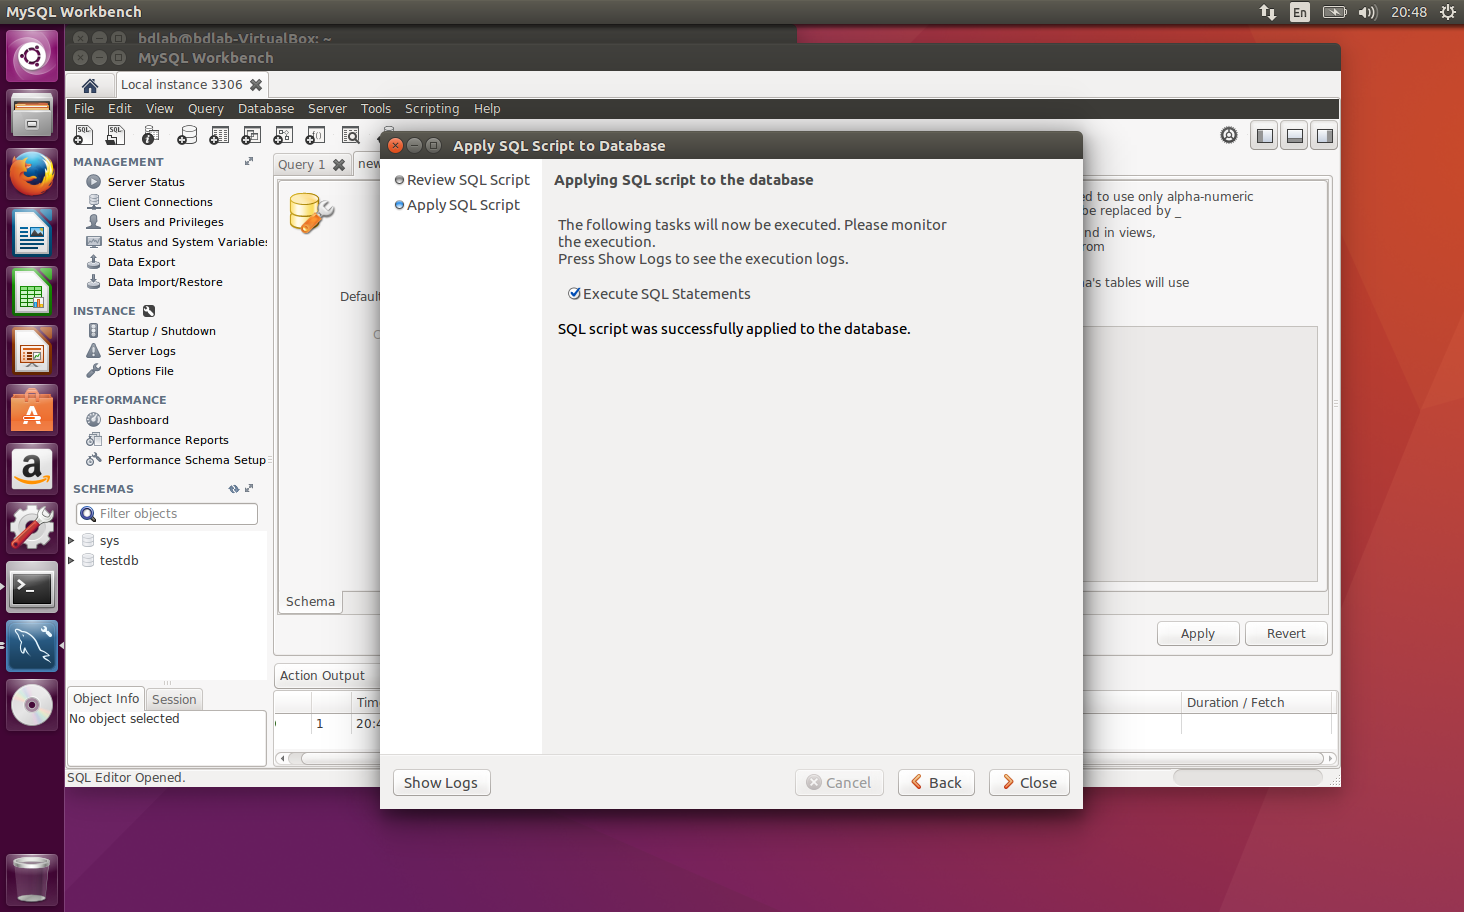Open the Query menu

(206, 109)
